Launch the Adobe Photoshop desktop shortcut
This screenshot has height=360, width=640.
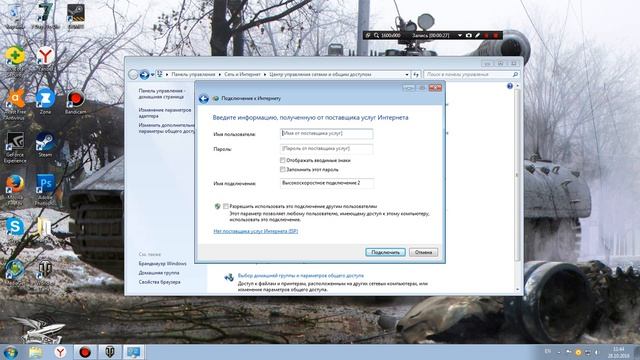[x=45, y=190]
